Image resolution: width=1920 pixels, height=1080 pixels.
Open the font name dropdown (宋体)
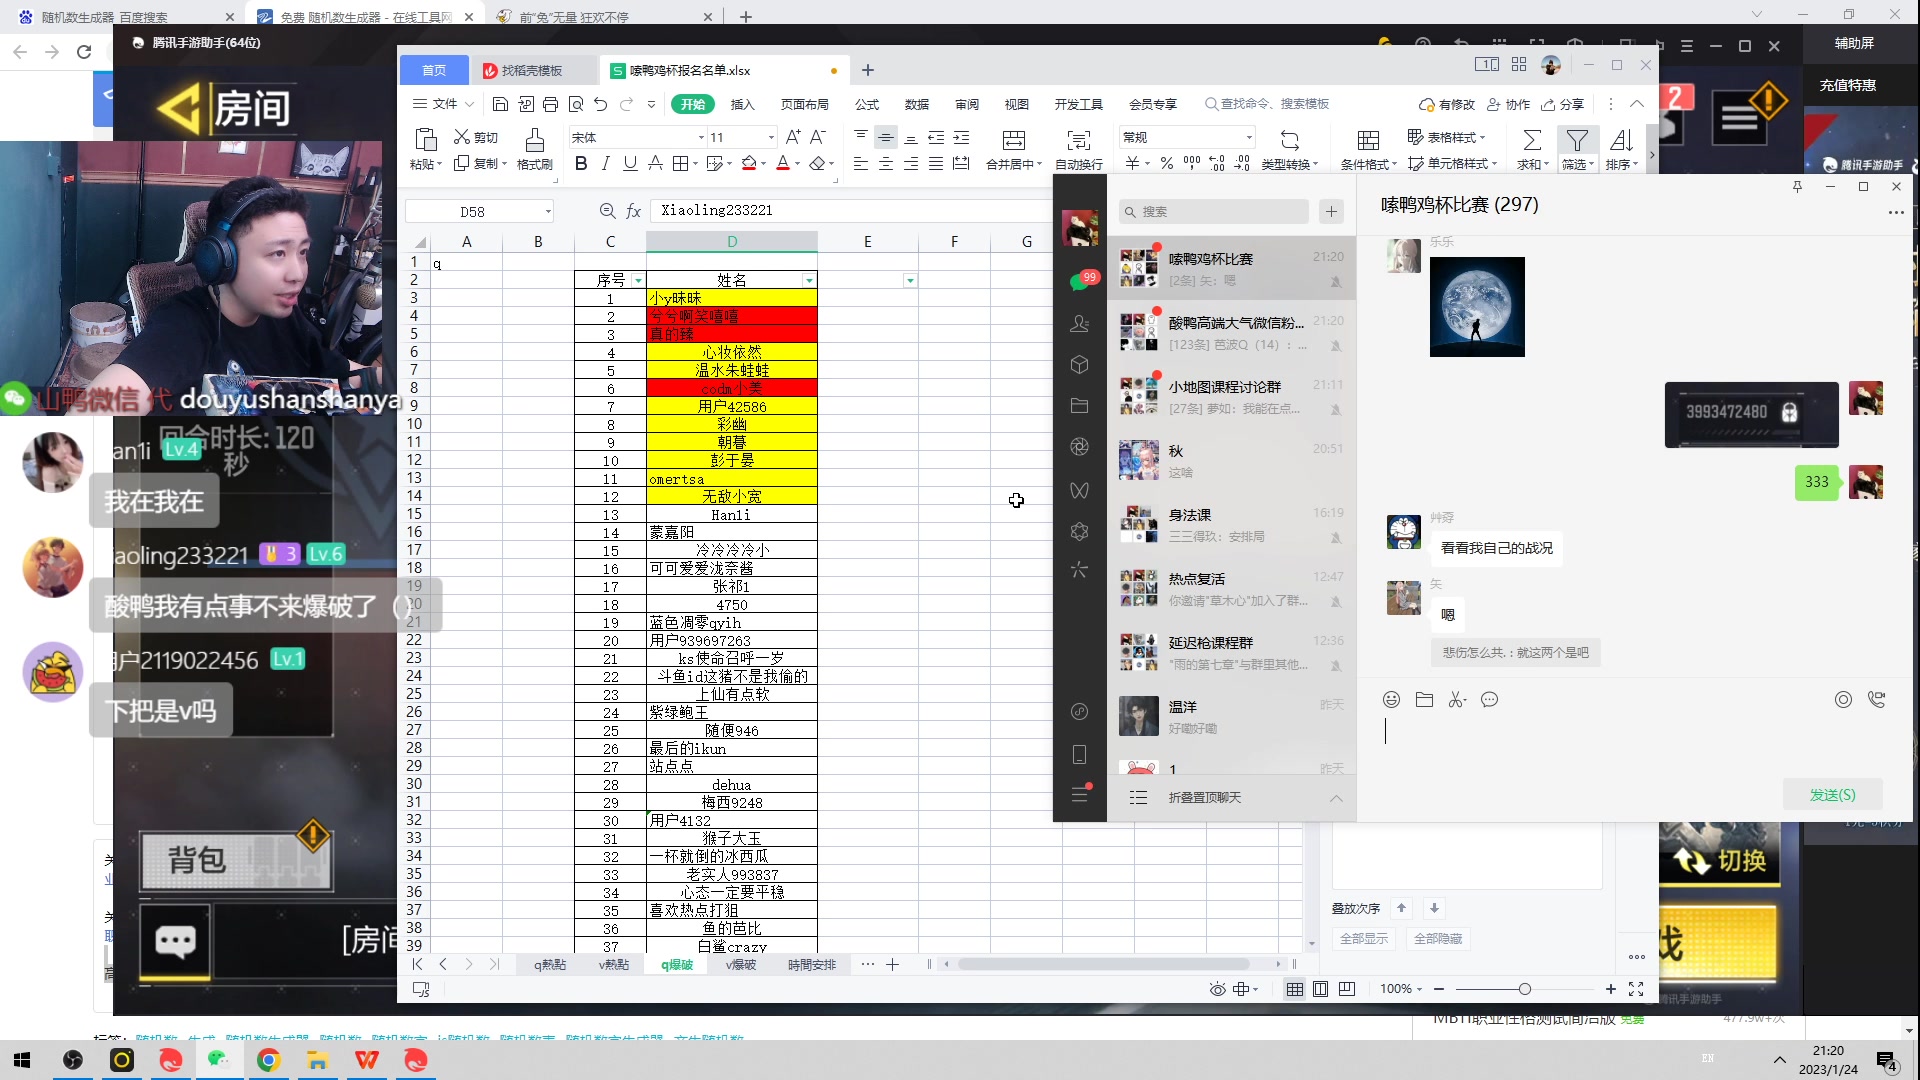coord(701,137)
